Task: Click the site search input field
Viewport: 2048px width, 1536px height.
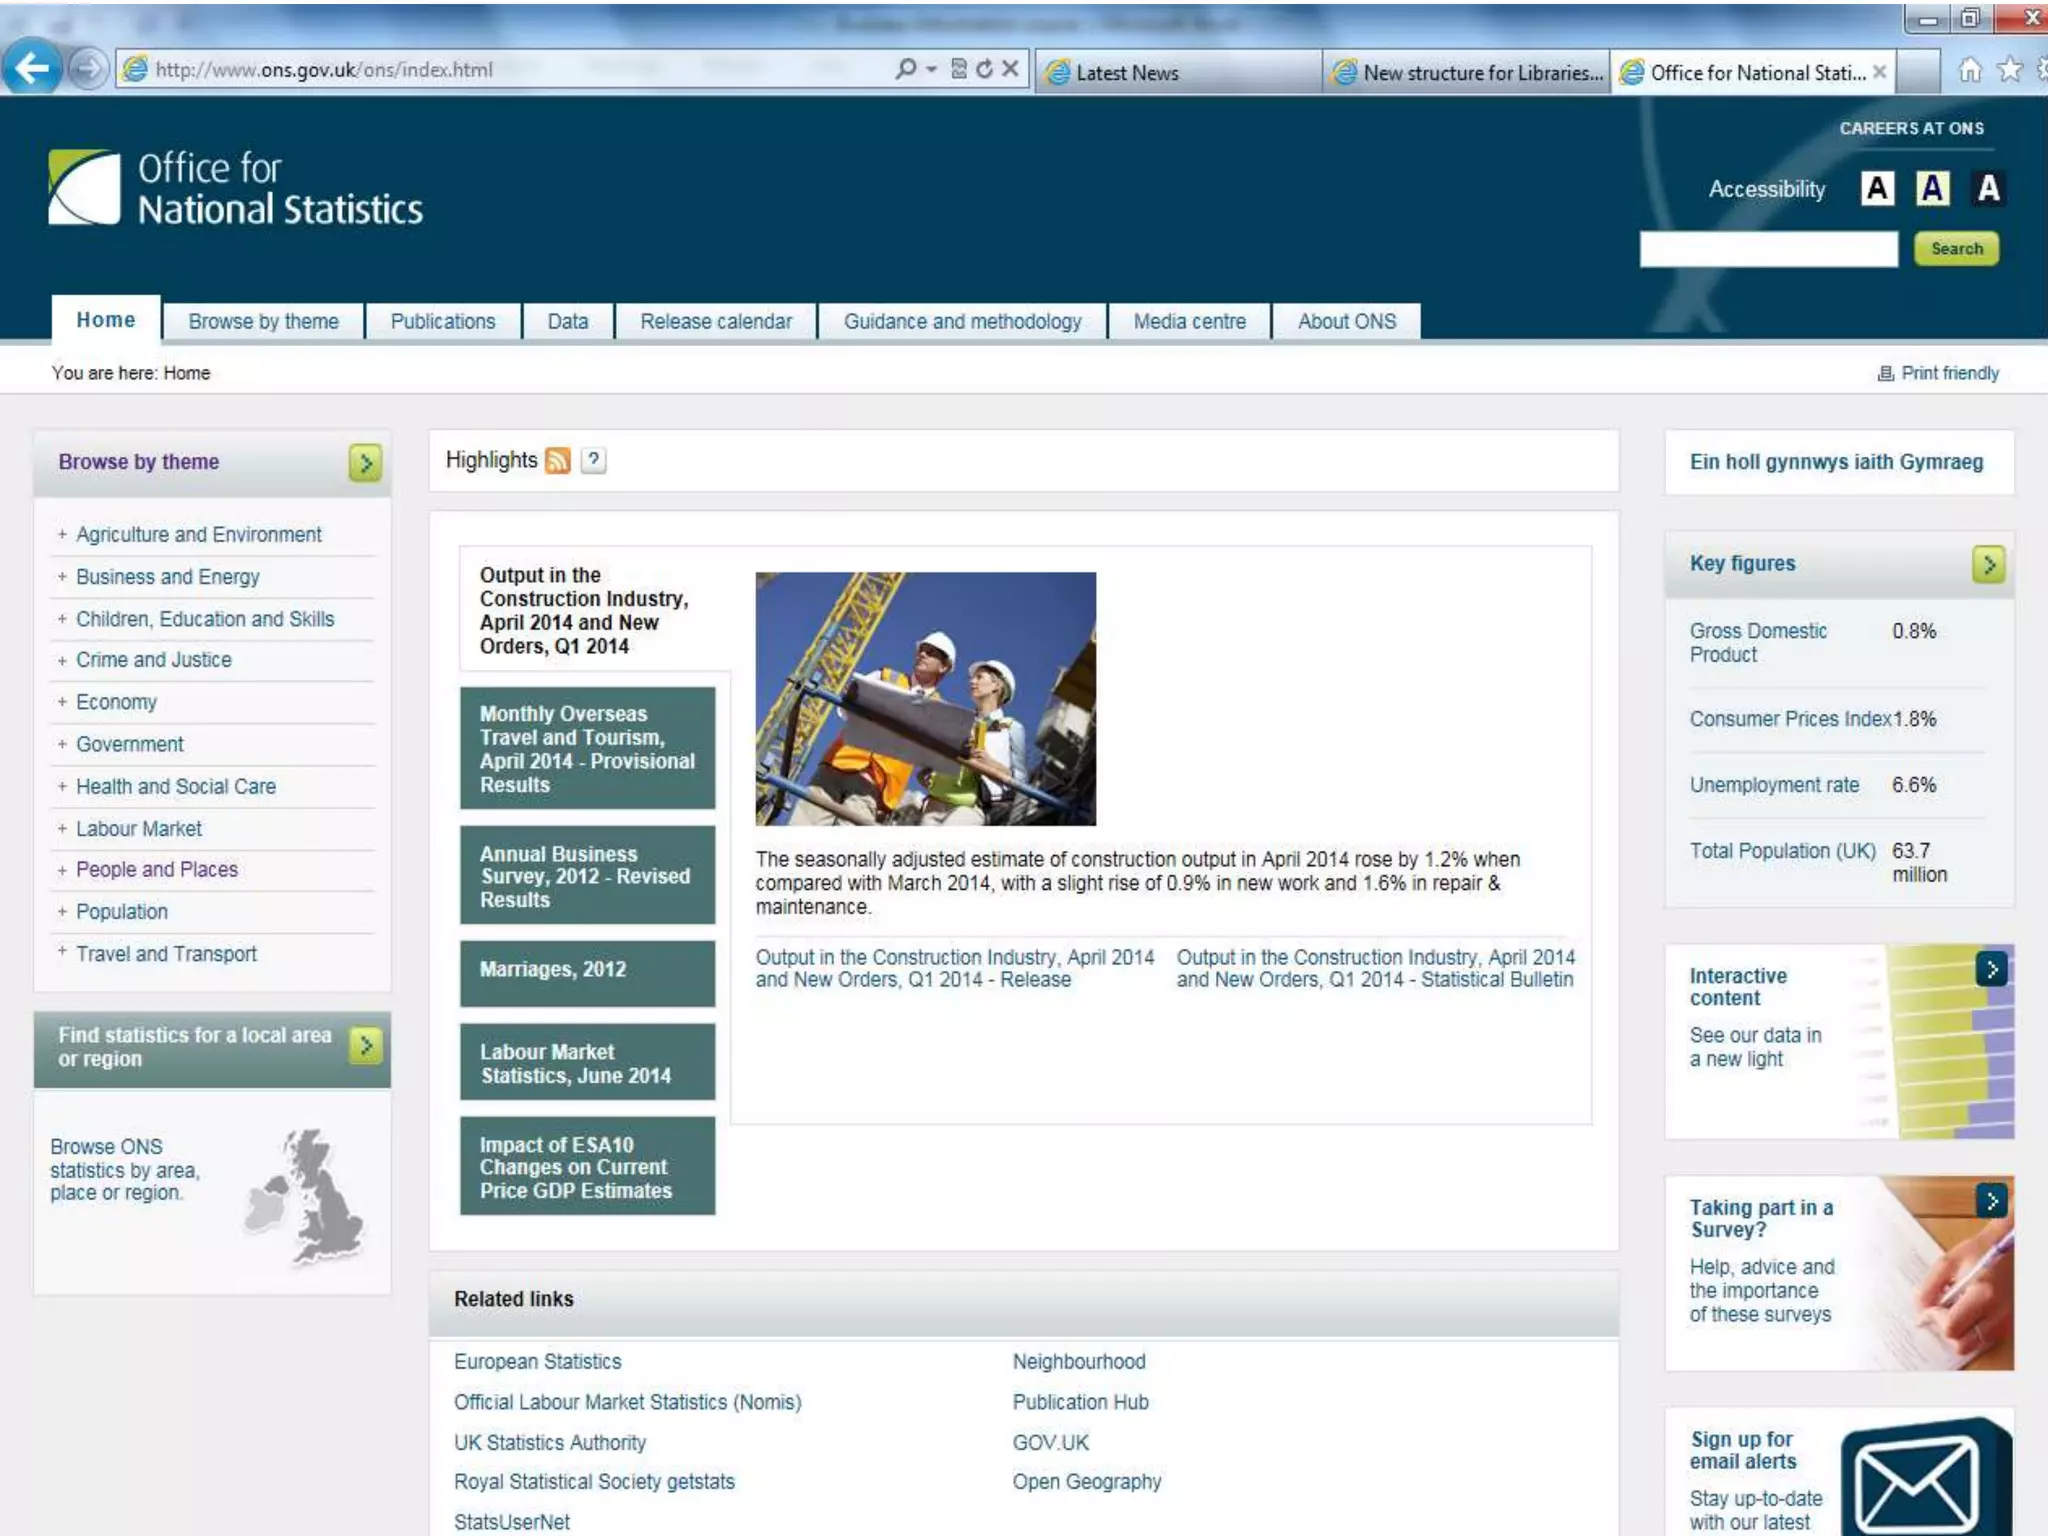Action: pos(1768,249)
